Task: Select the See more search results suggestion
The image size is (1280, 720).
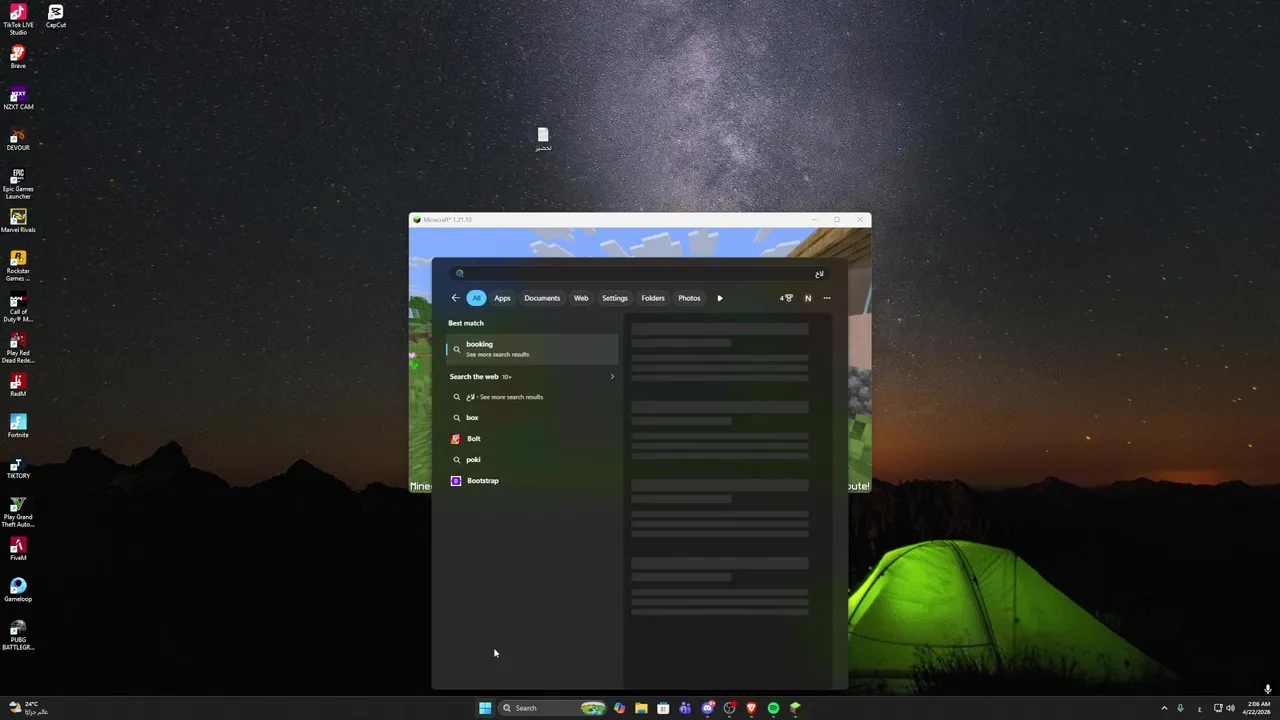Action: [x=532, y=397]
